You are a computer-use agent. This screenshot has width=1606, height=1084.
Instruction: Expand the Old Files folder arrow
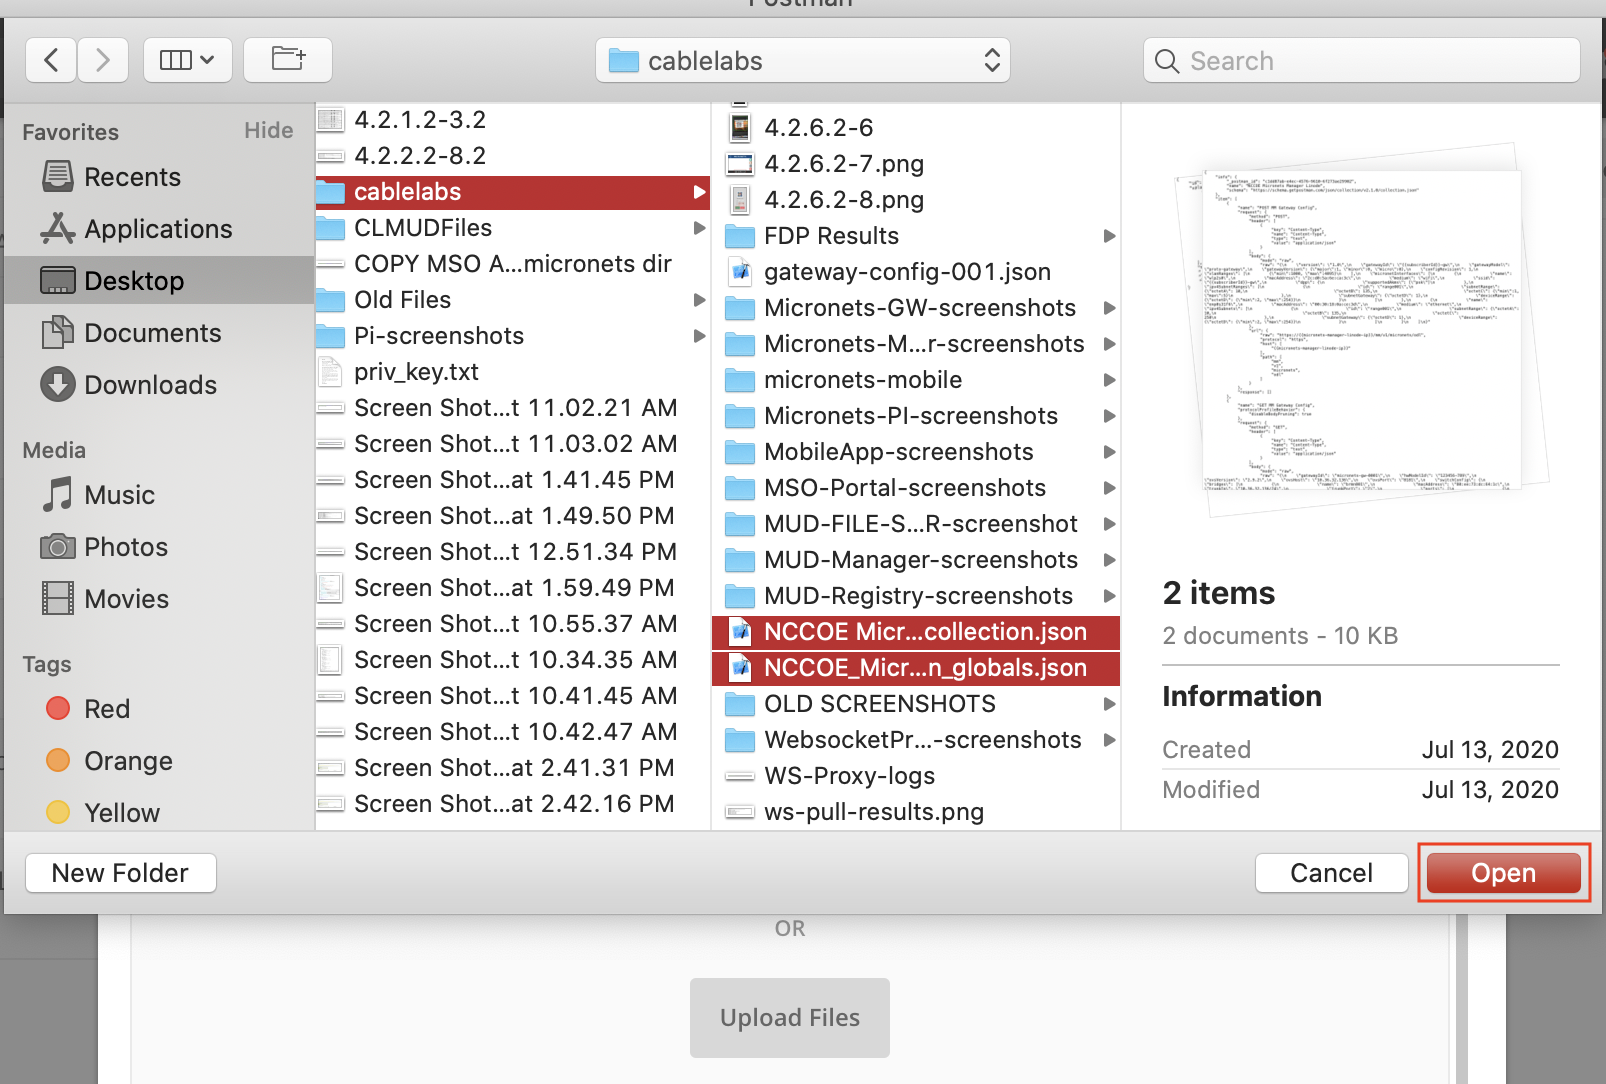click(699, 300)
